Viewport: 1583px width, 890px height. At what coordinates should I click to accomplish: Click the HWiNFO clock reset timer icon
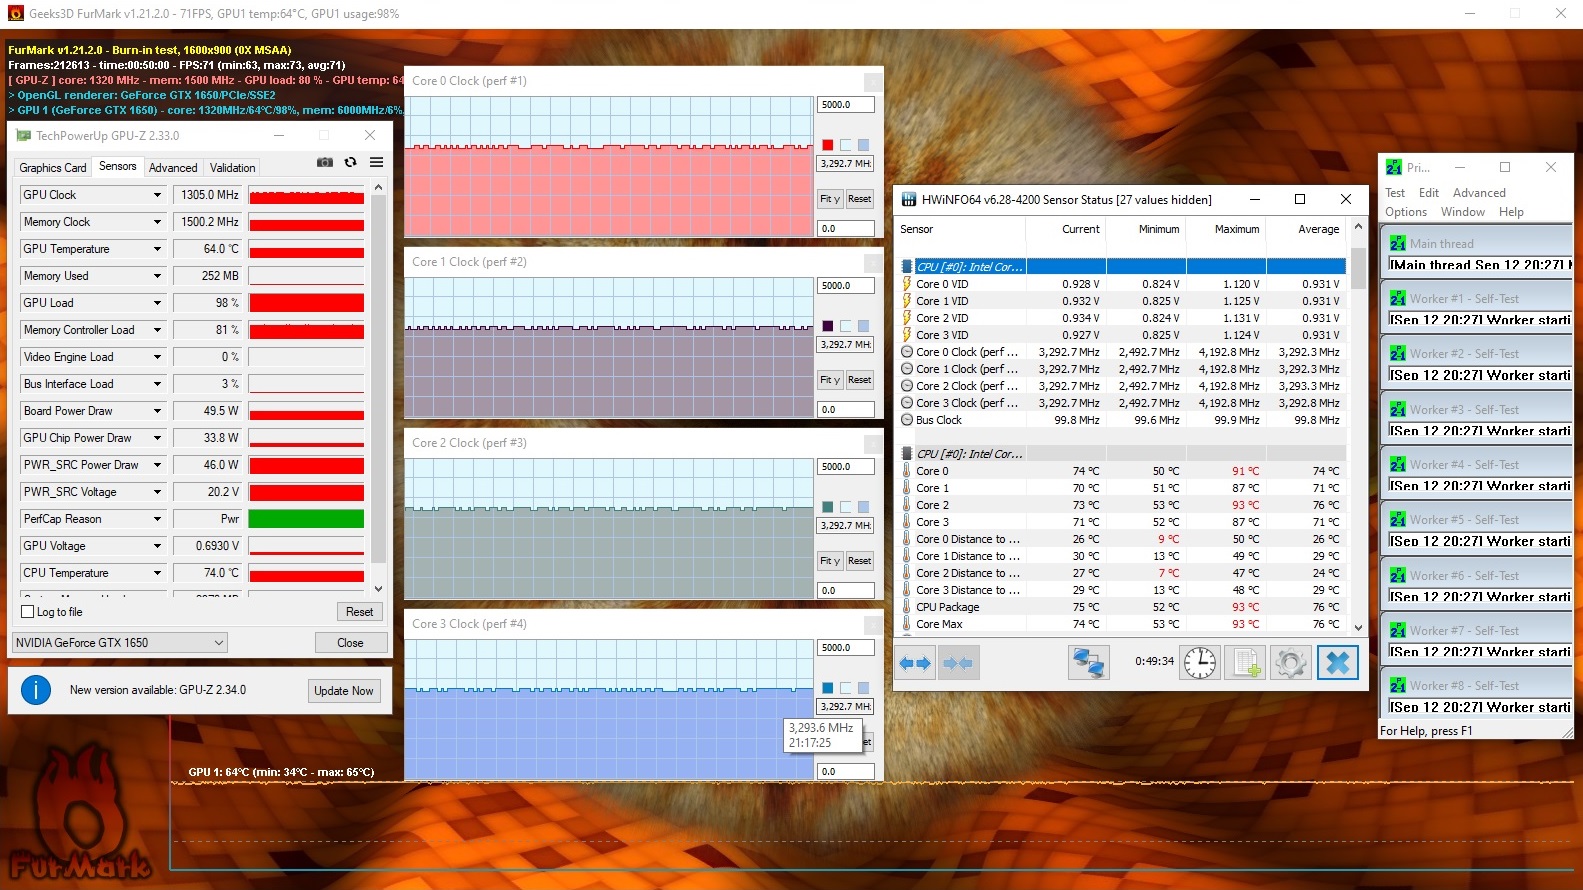click(x=1199, y=663)
